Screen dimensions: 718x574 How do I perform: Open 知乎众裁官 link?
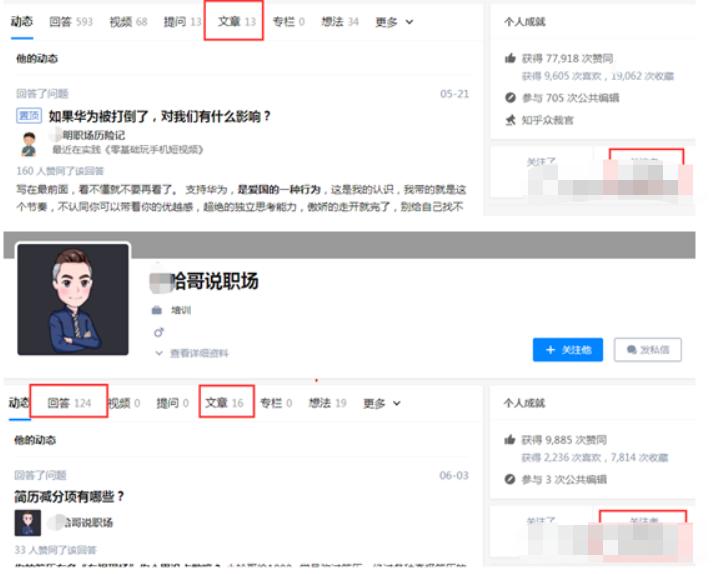[x=548, y=120]
